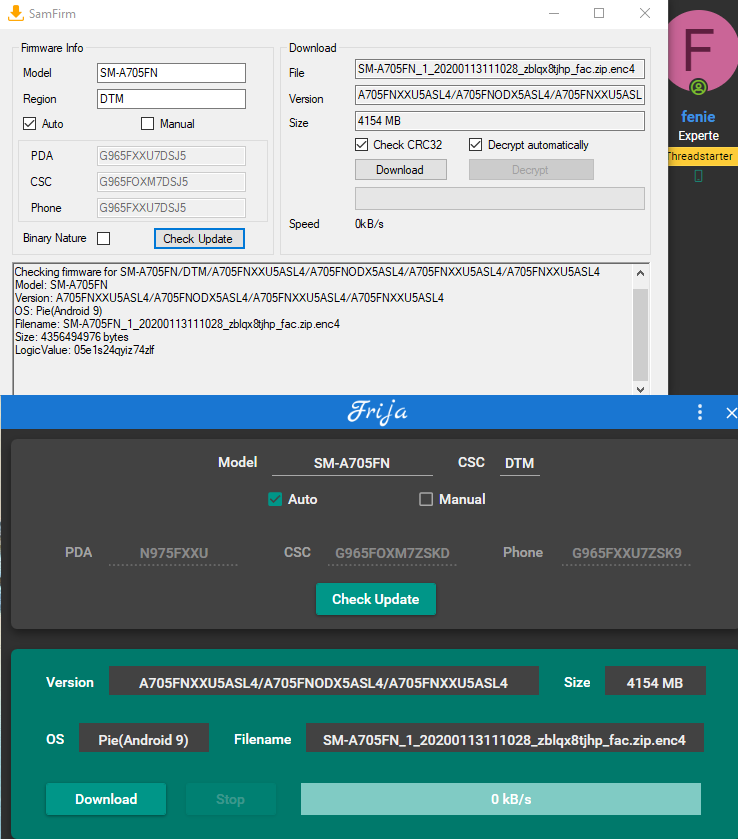Click SamFirm Download button
This screenshot has width=738, height=839.
click(x=401, y=170)
